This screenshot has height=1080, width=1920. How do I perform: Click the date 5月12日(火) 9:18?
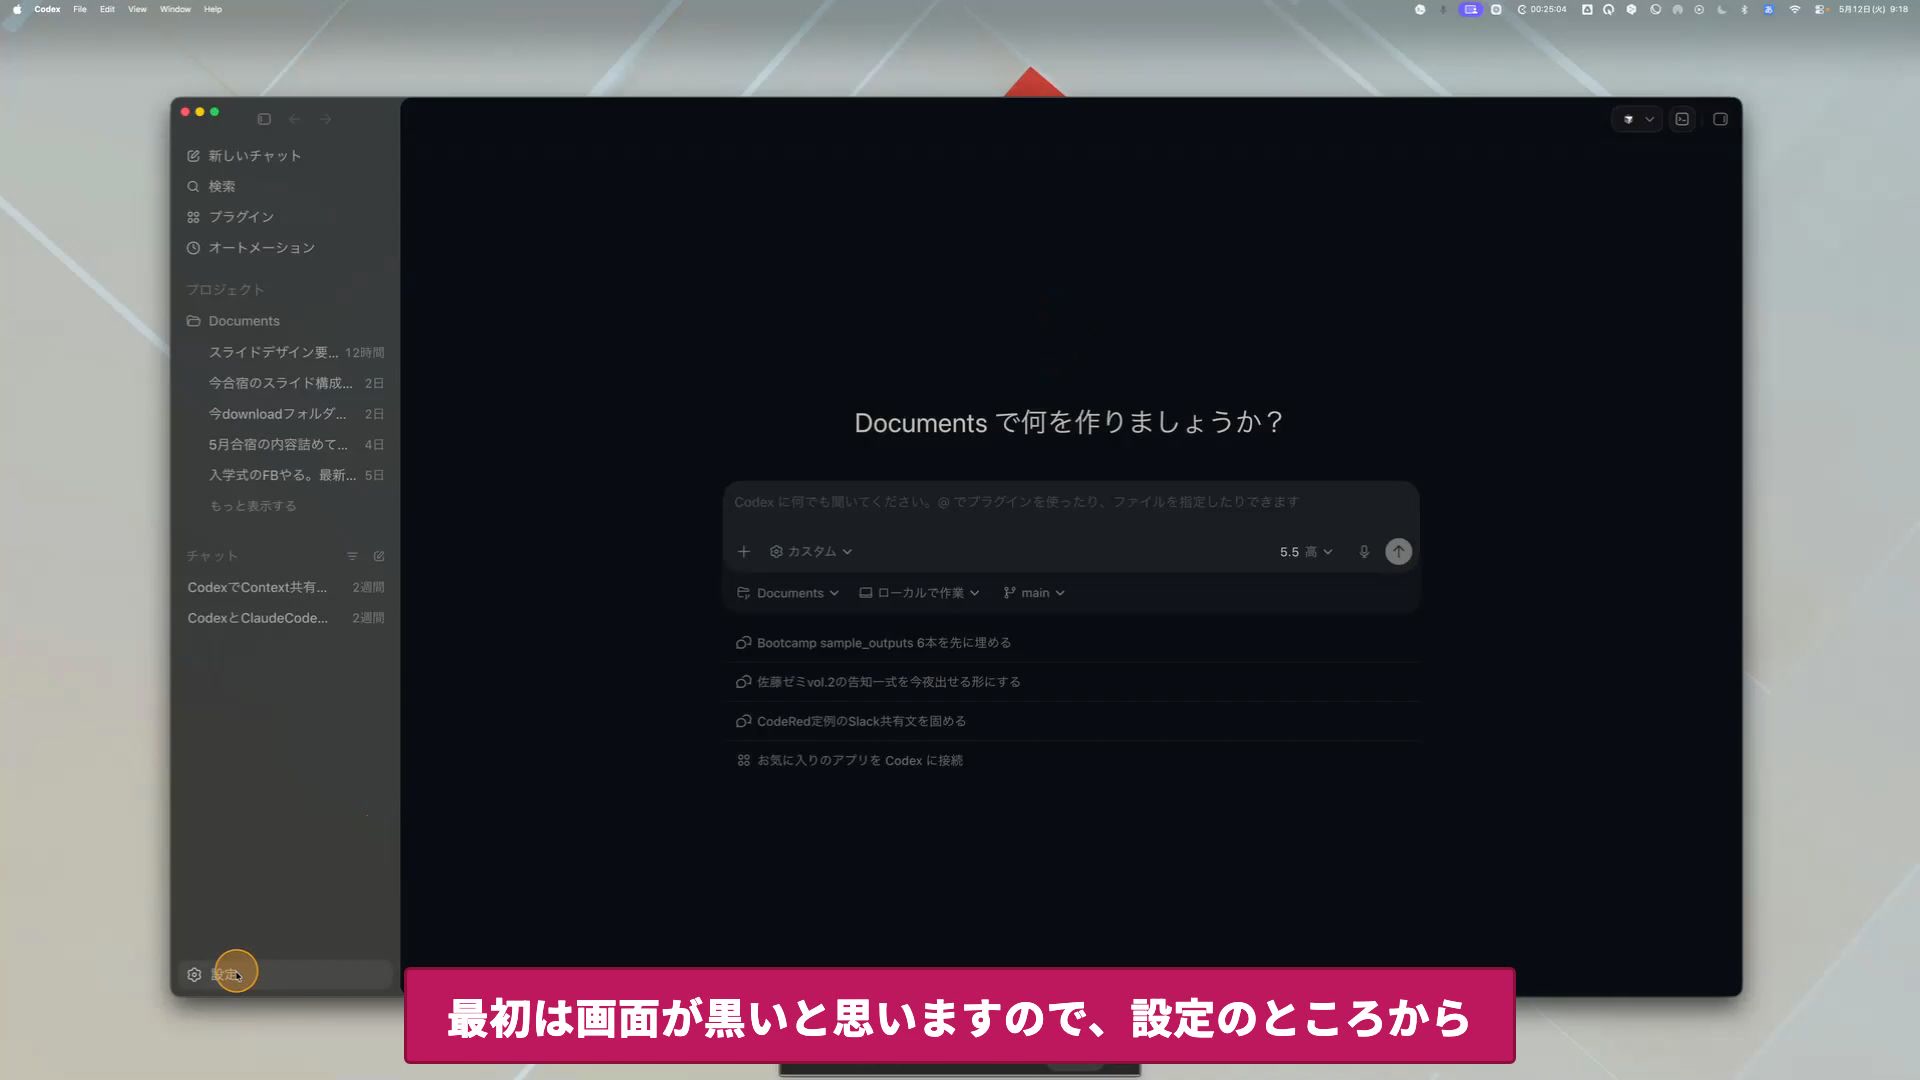[1873, 9]
